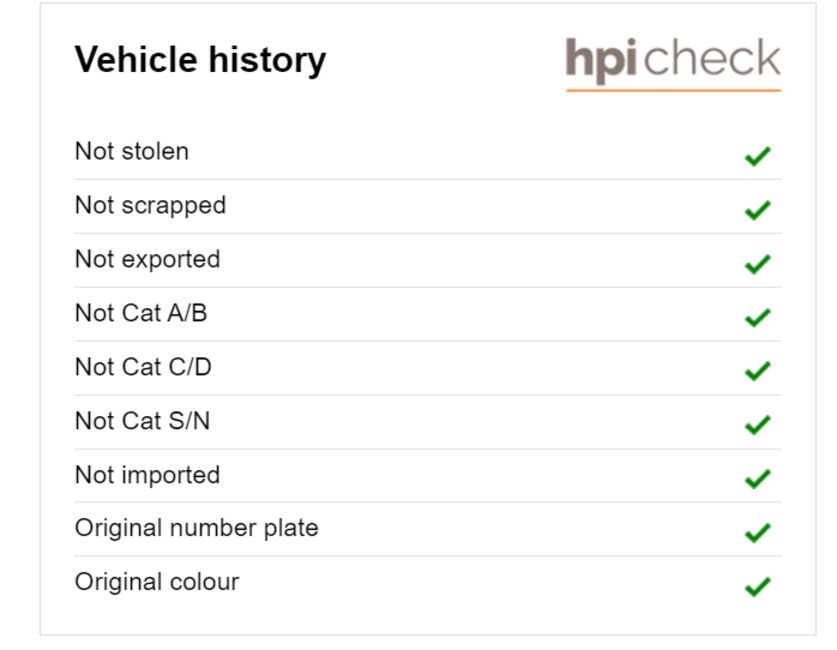
Task: Click the checkmark for Original colour
Action: 757,586
